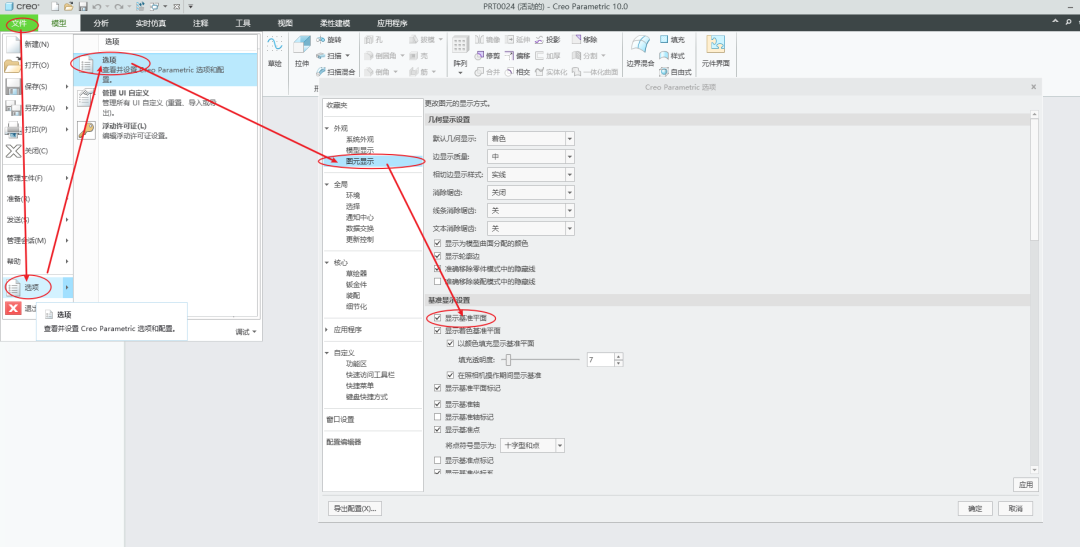The width and height of the screenshot is (1080, 547).
Task: Toggle 显示为模型曲面分配的颜色 checkbox
Action: pos(437,244)
